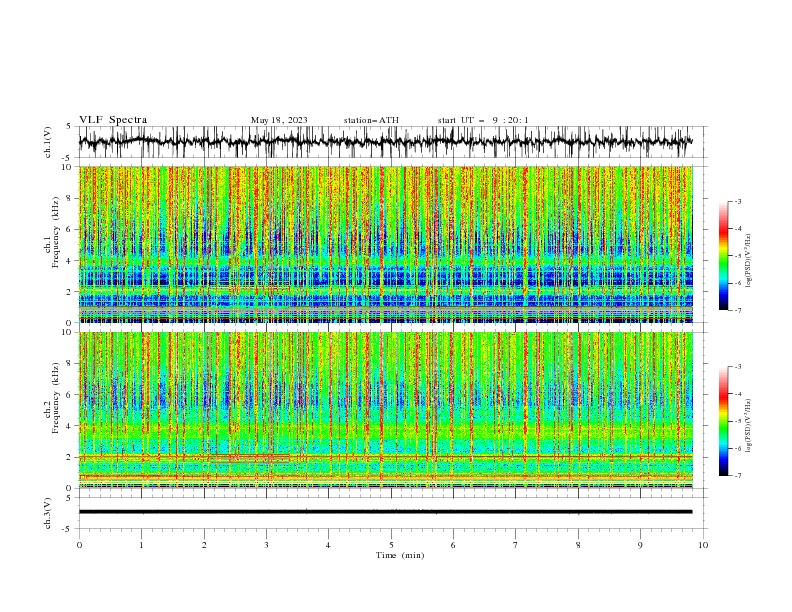
Task: Click the black ch.3 voltage trace
Action: point(385,512)
